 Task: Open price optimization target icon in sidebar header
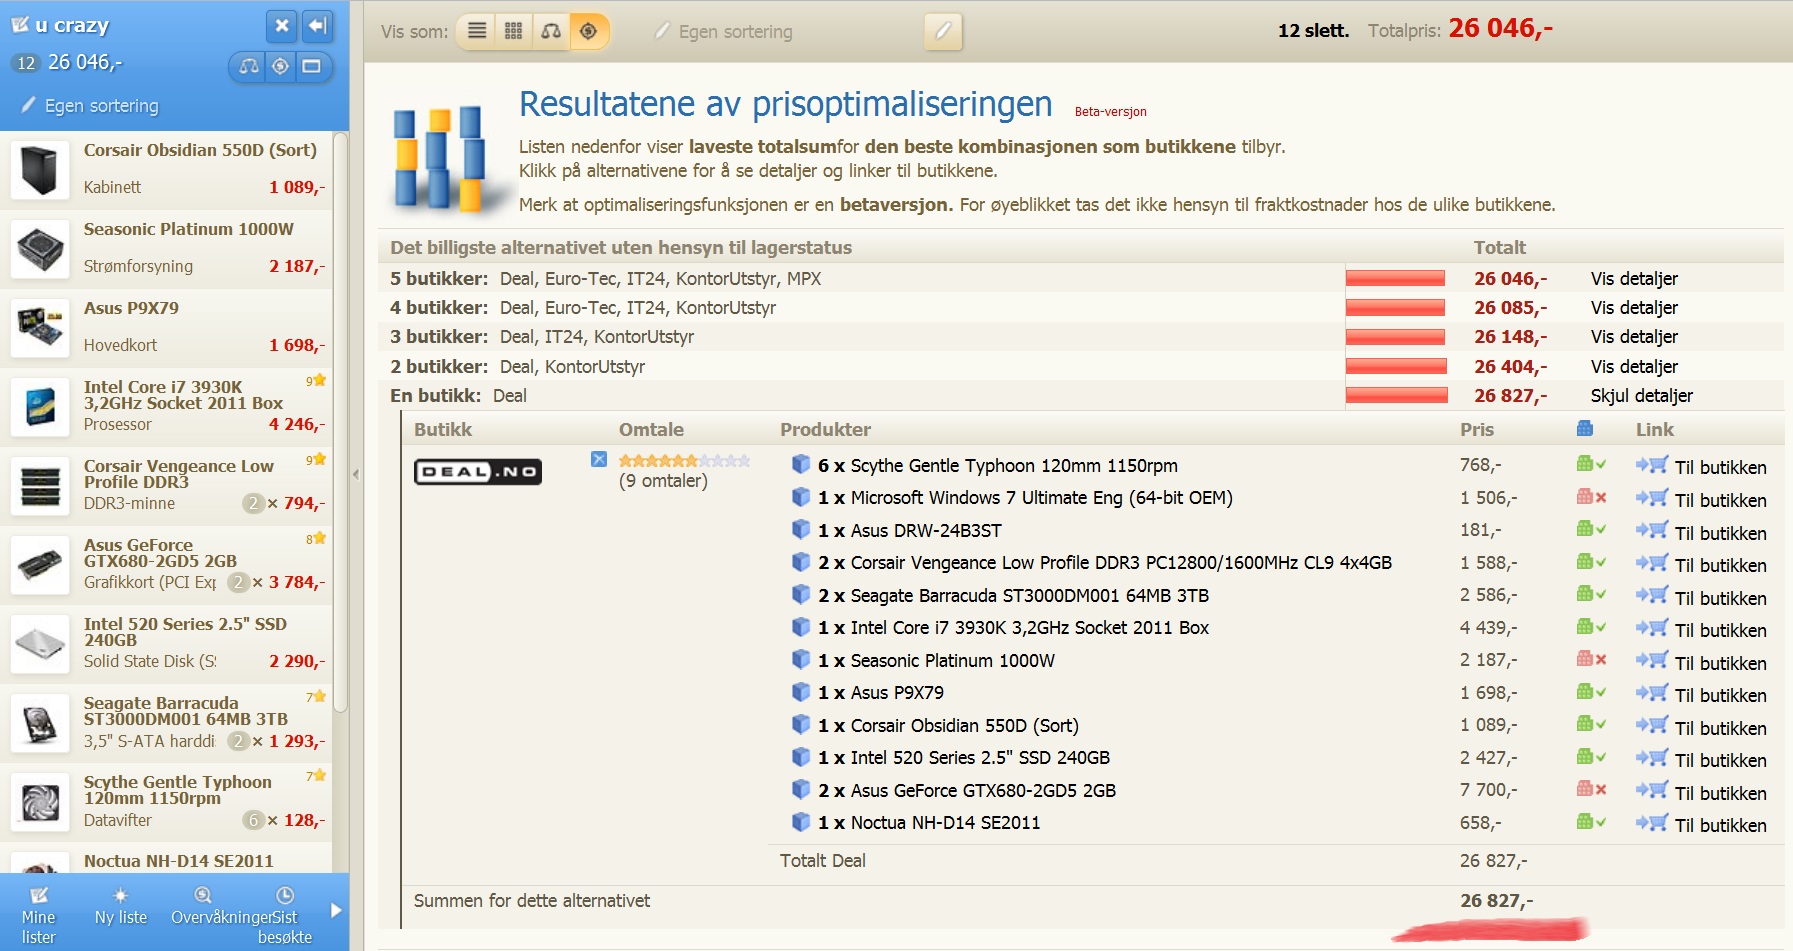click(281, 66)
